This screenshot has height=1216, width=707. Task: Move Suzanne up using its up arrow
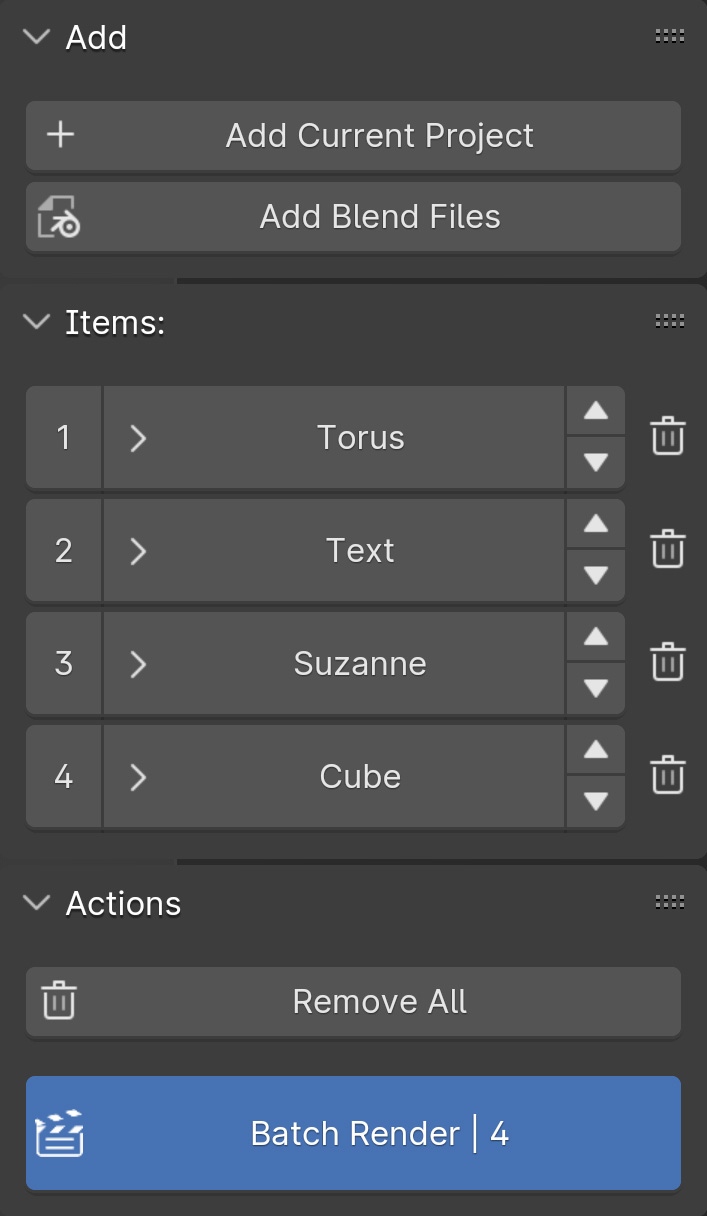coord(595,637)
